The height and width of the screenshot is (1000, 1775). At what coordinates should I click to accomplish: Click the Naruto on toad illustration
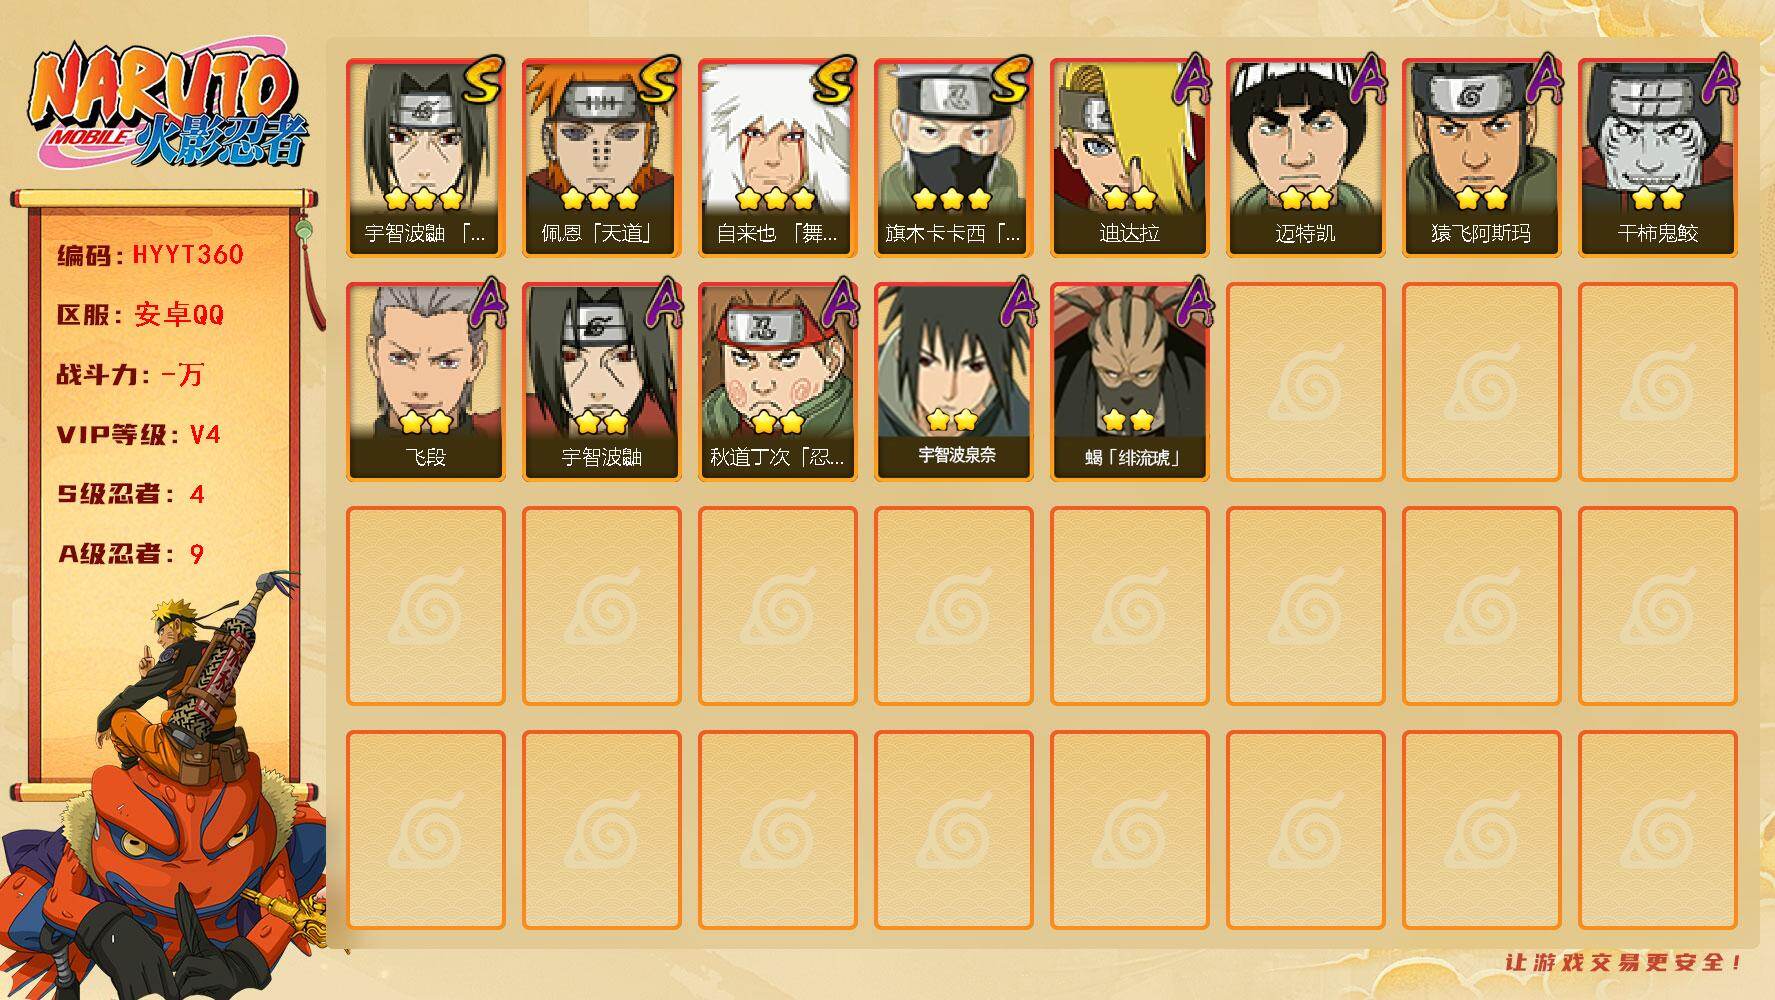pyautogui.click(x=165, y=785)
